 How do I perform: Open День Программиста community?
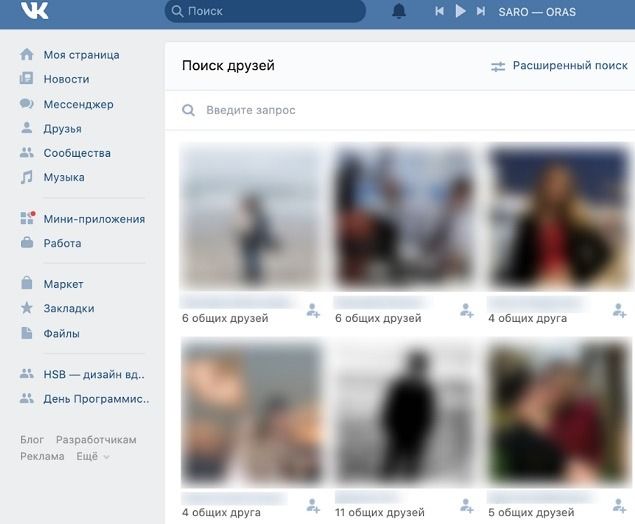click(x=96, y=399)
